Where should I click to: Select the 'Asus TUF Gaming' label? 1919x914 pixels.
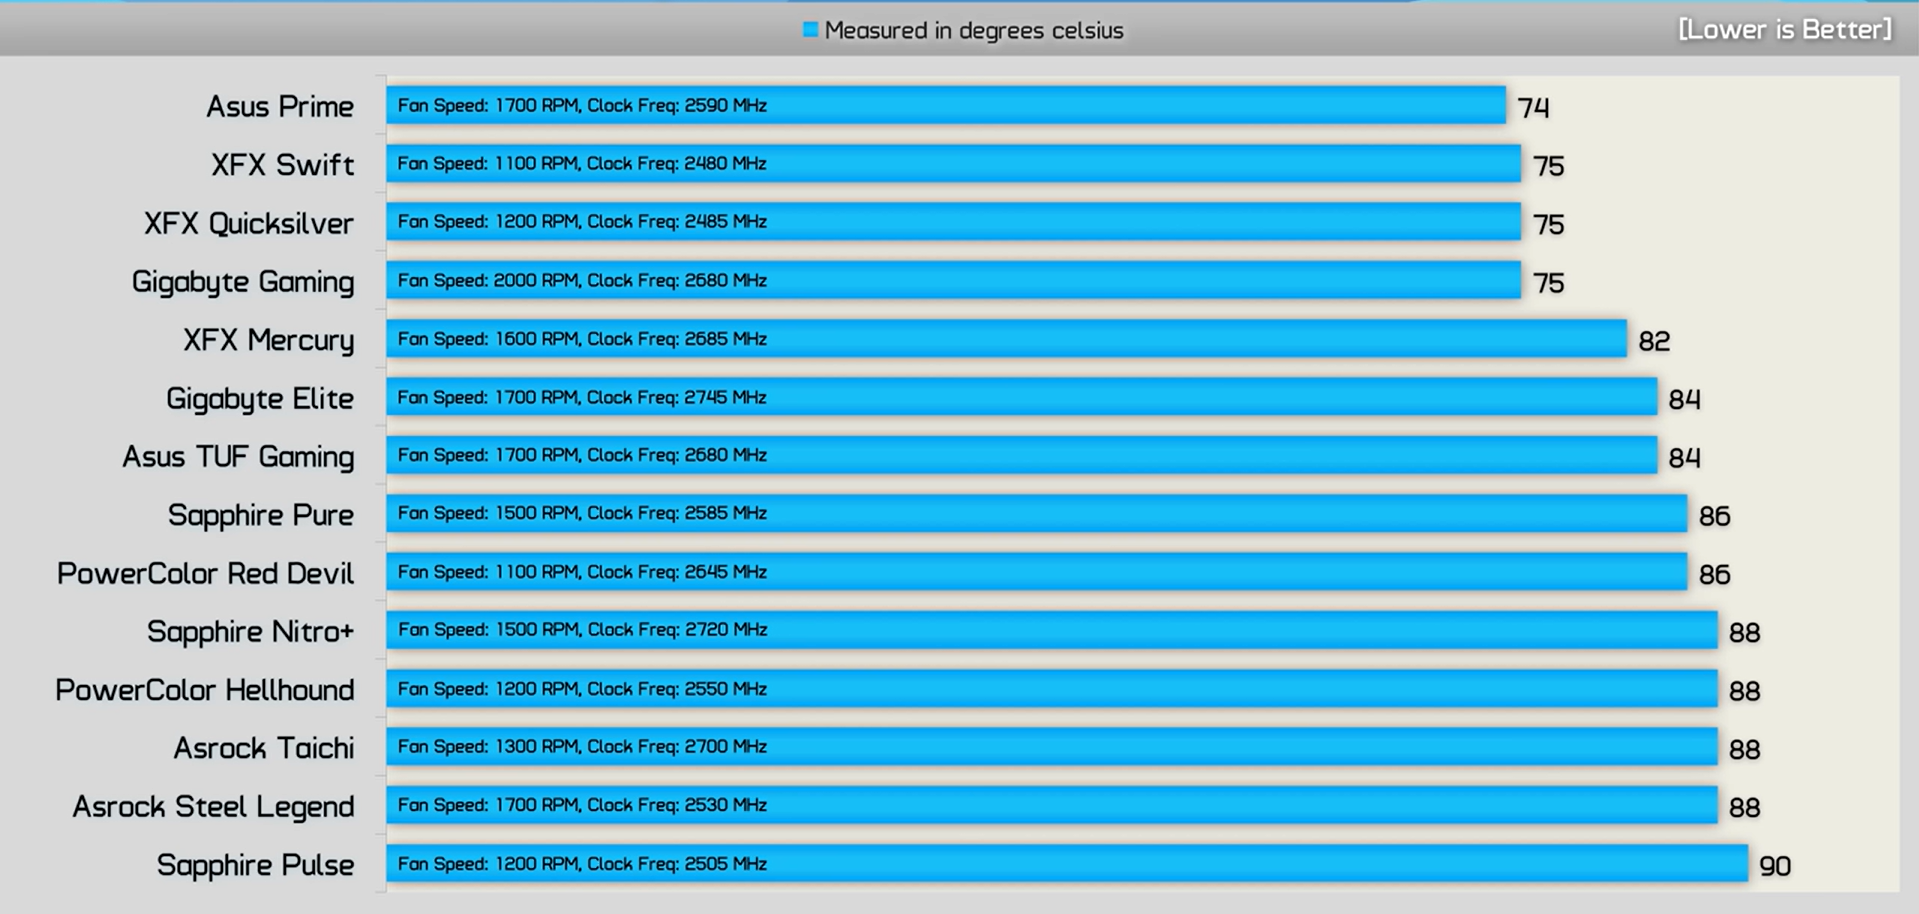point(238,457)
